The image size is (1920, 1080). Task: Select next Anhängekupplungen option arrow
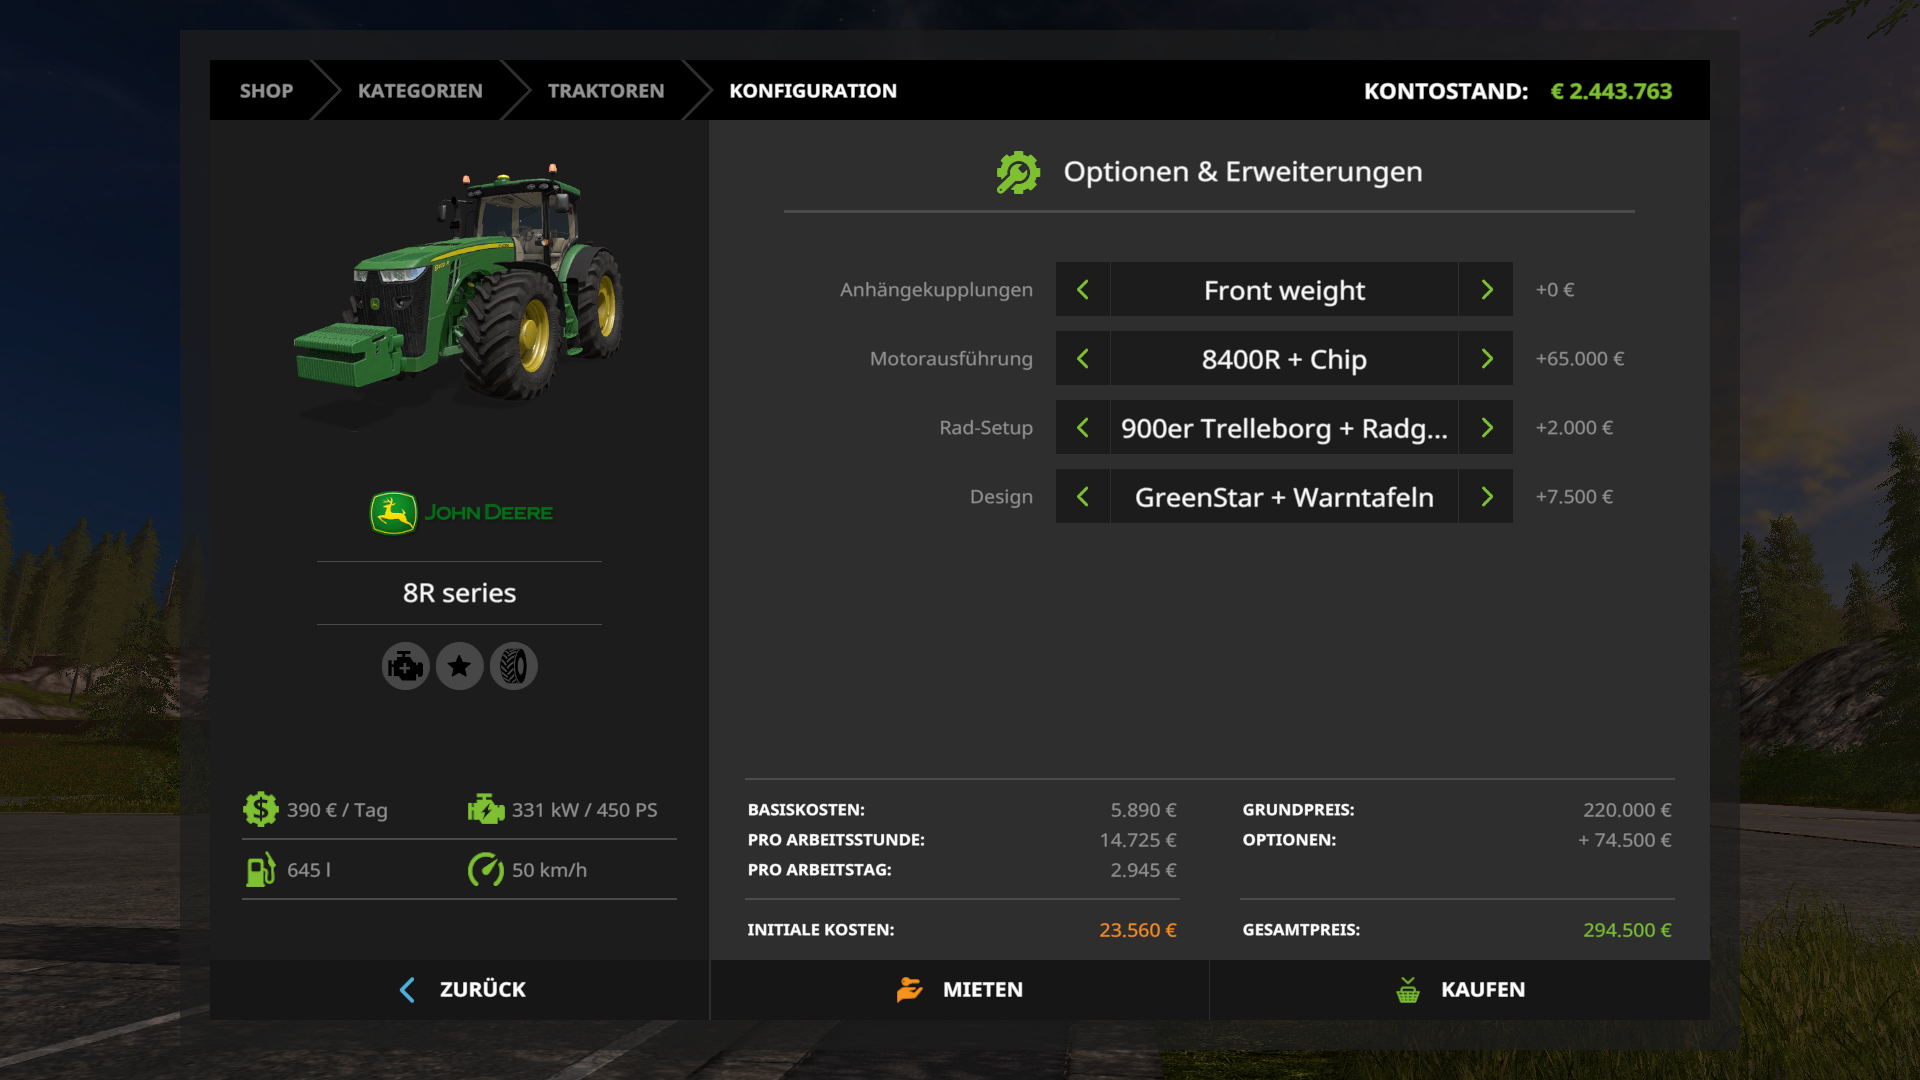(x=1486, y=290)
